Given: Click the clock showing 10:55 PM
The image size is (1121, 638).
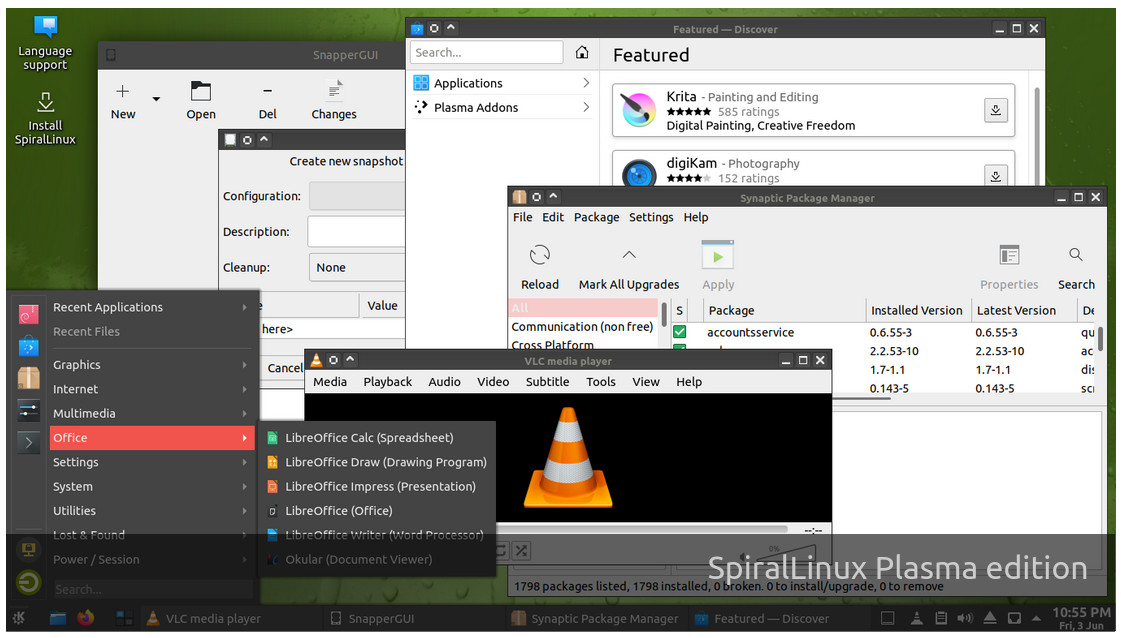Looking at the screenshot, I should point(1082,618).
